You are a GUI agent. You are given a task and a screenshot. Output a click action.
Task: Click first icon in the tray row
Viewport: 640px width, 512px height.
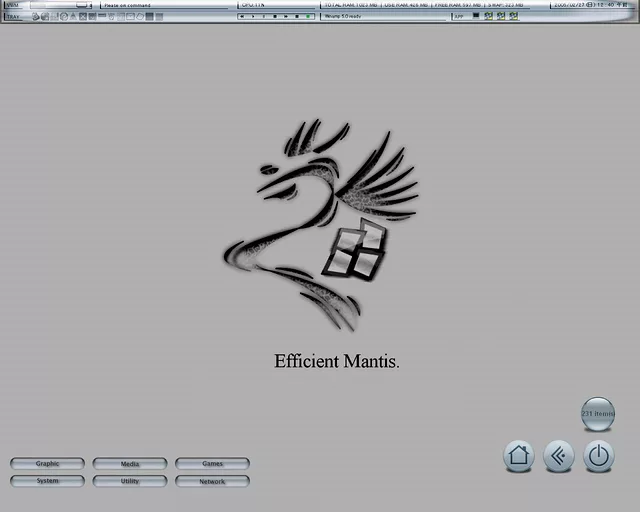pos(34,17)
